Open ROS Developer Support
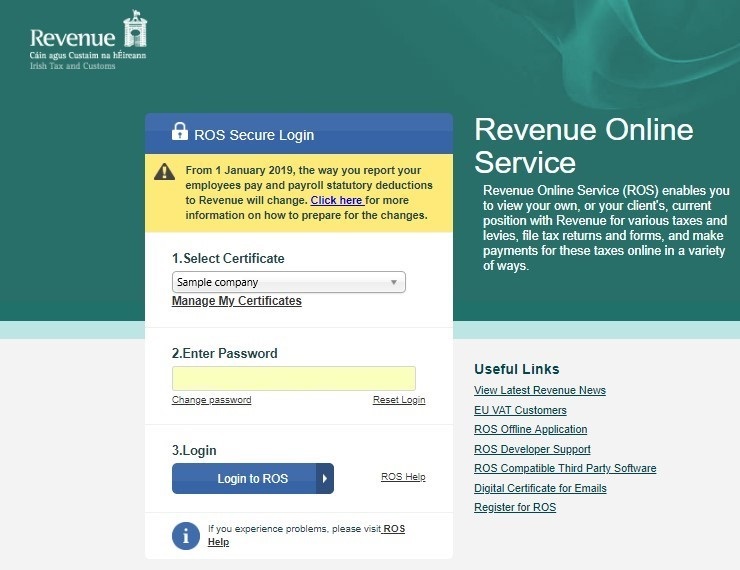Viewport: 740px width, 570px height. (532, 449)
